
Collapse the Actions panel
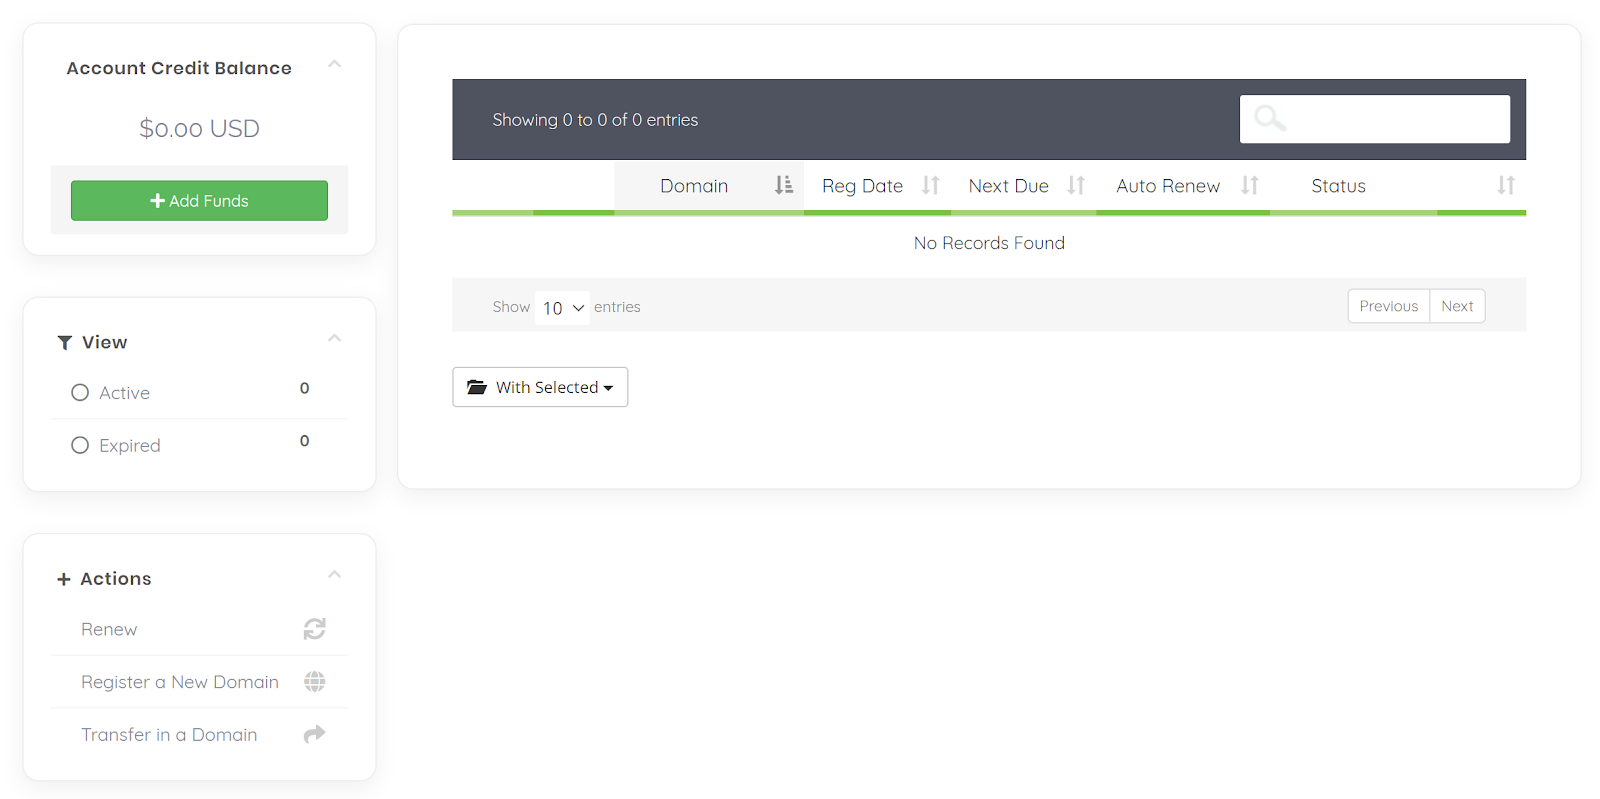pyautogui.click(x=335, y=575)
